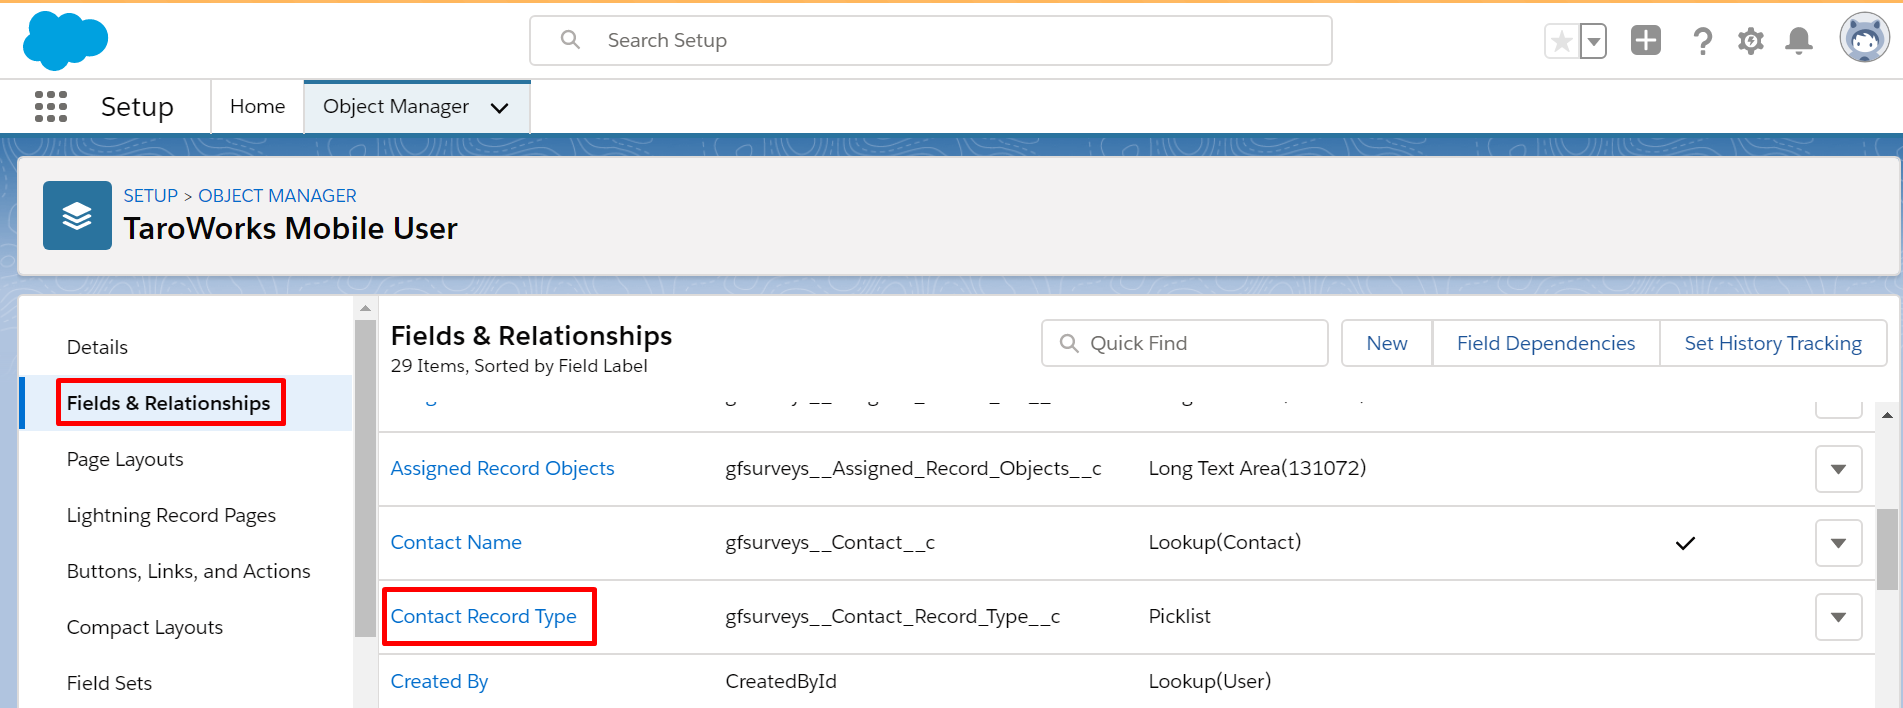
Task: Expand the Object Manager tab chevron
Action: point(500,108)
